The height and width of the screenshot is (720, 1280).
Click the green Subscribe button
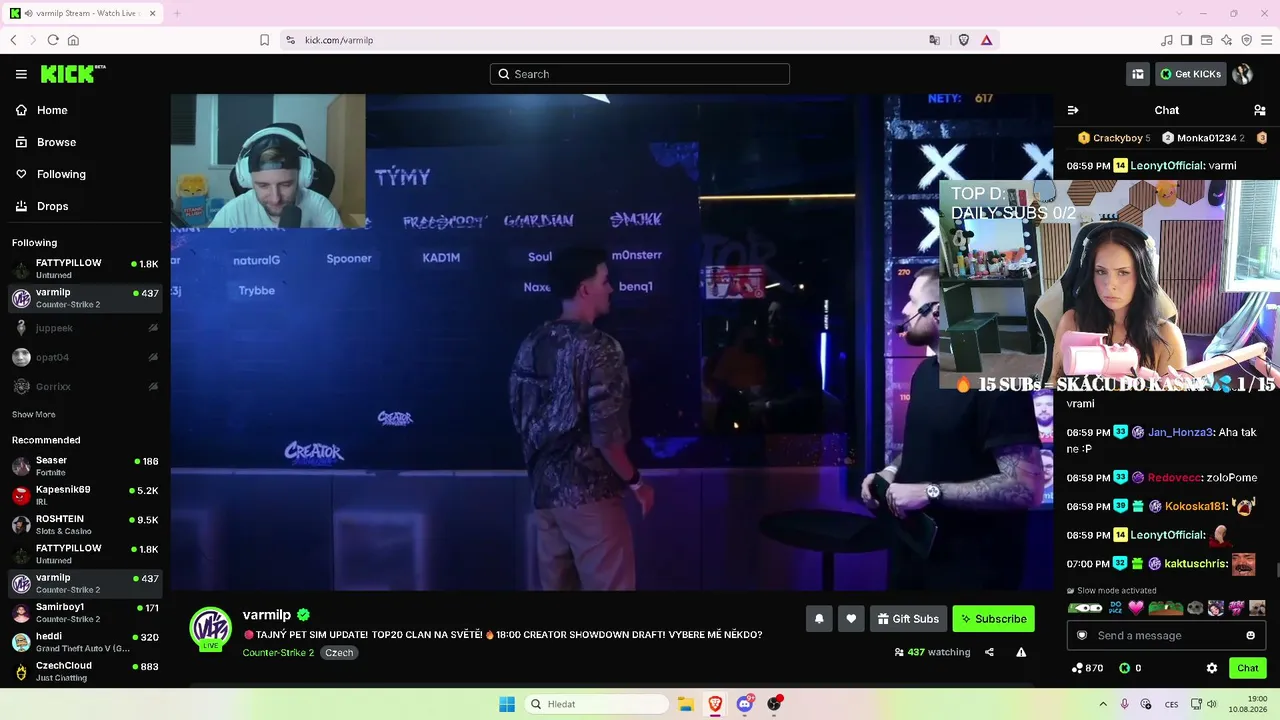tap(993, 619)
